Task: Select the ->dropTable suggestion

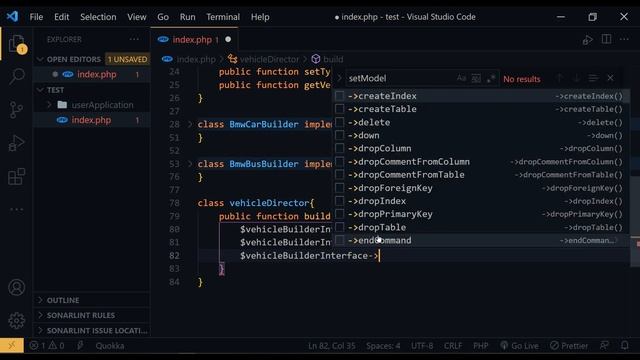Action: (x=481, y=227)
